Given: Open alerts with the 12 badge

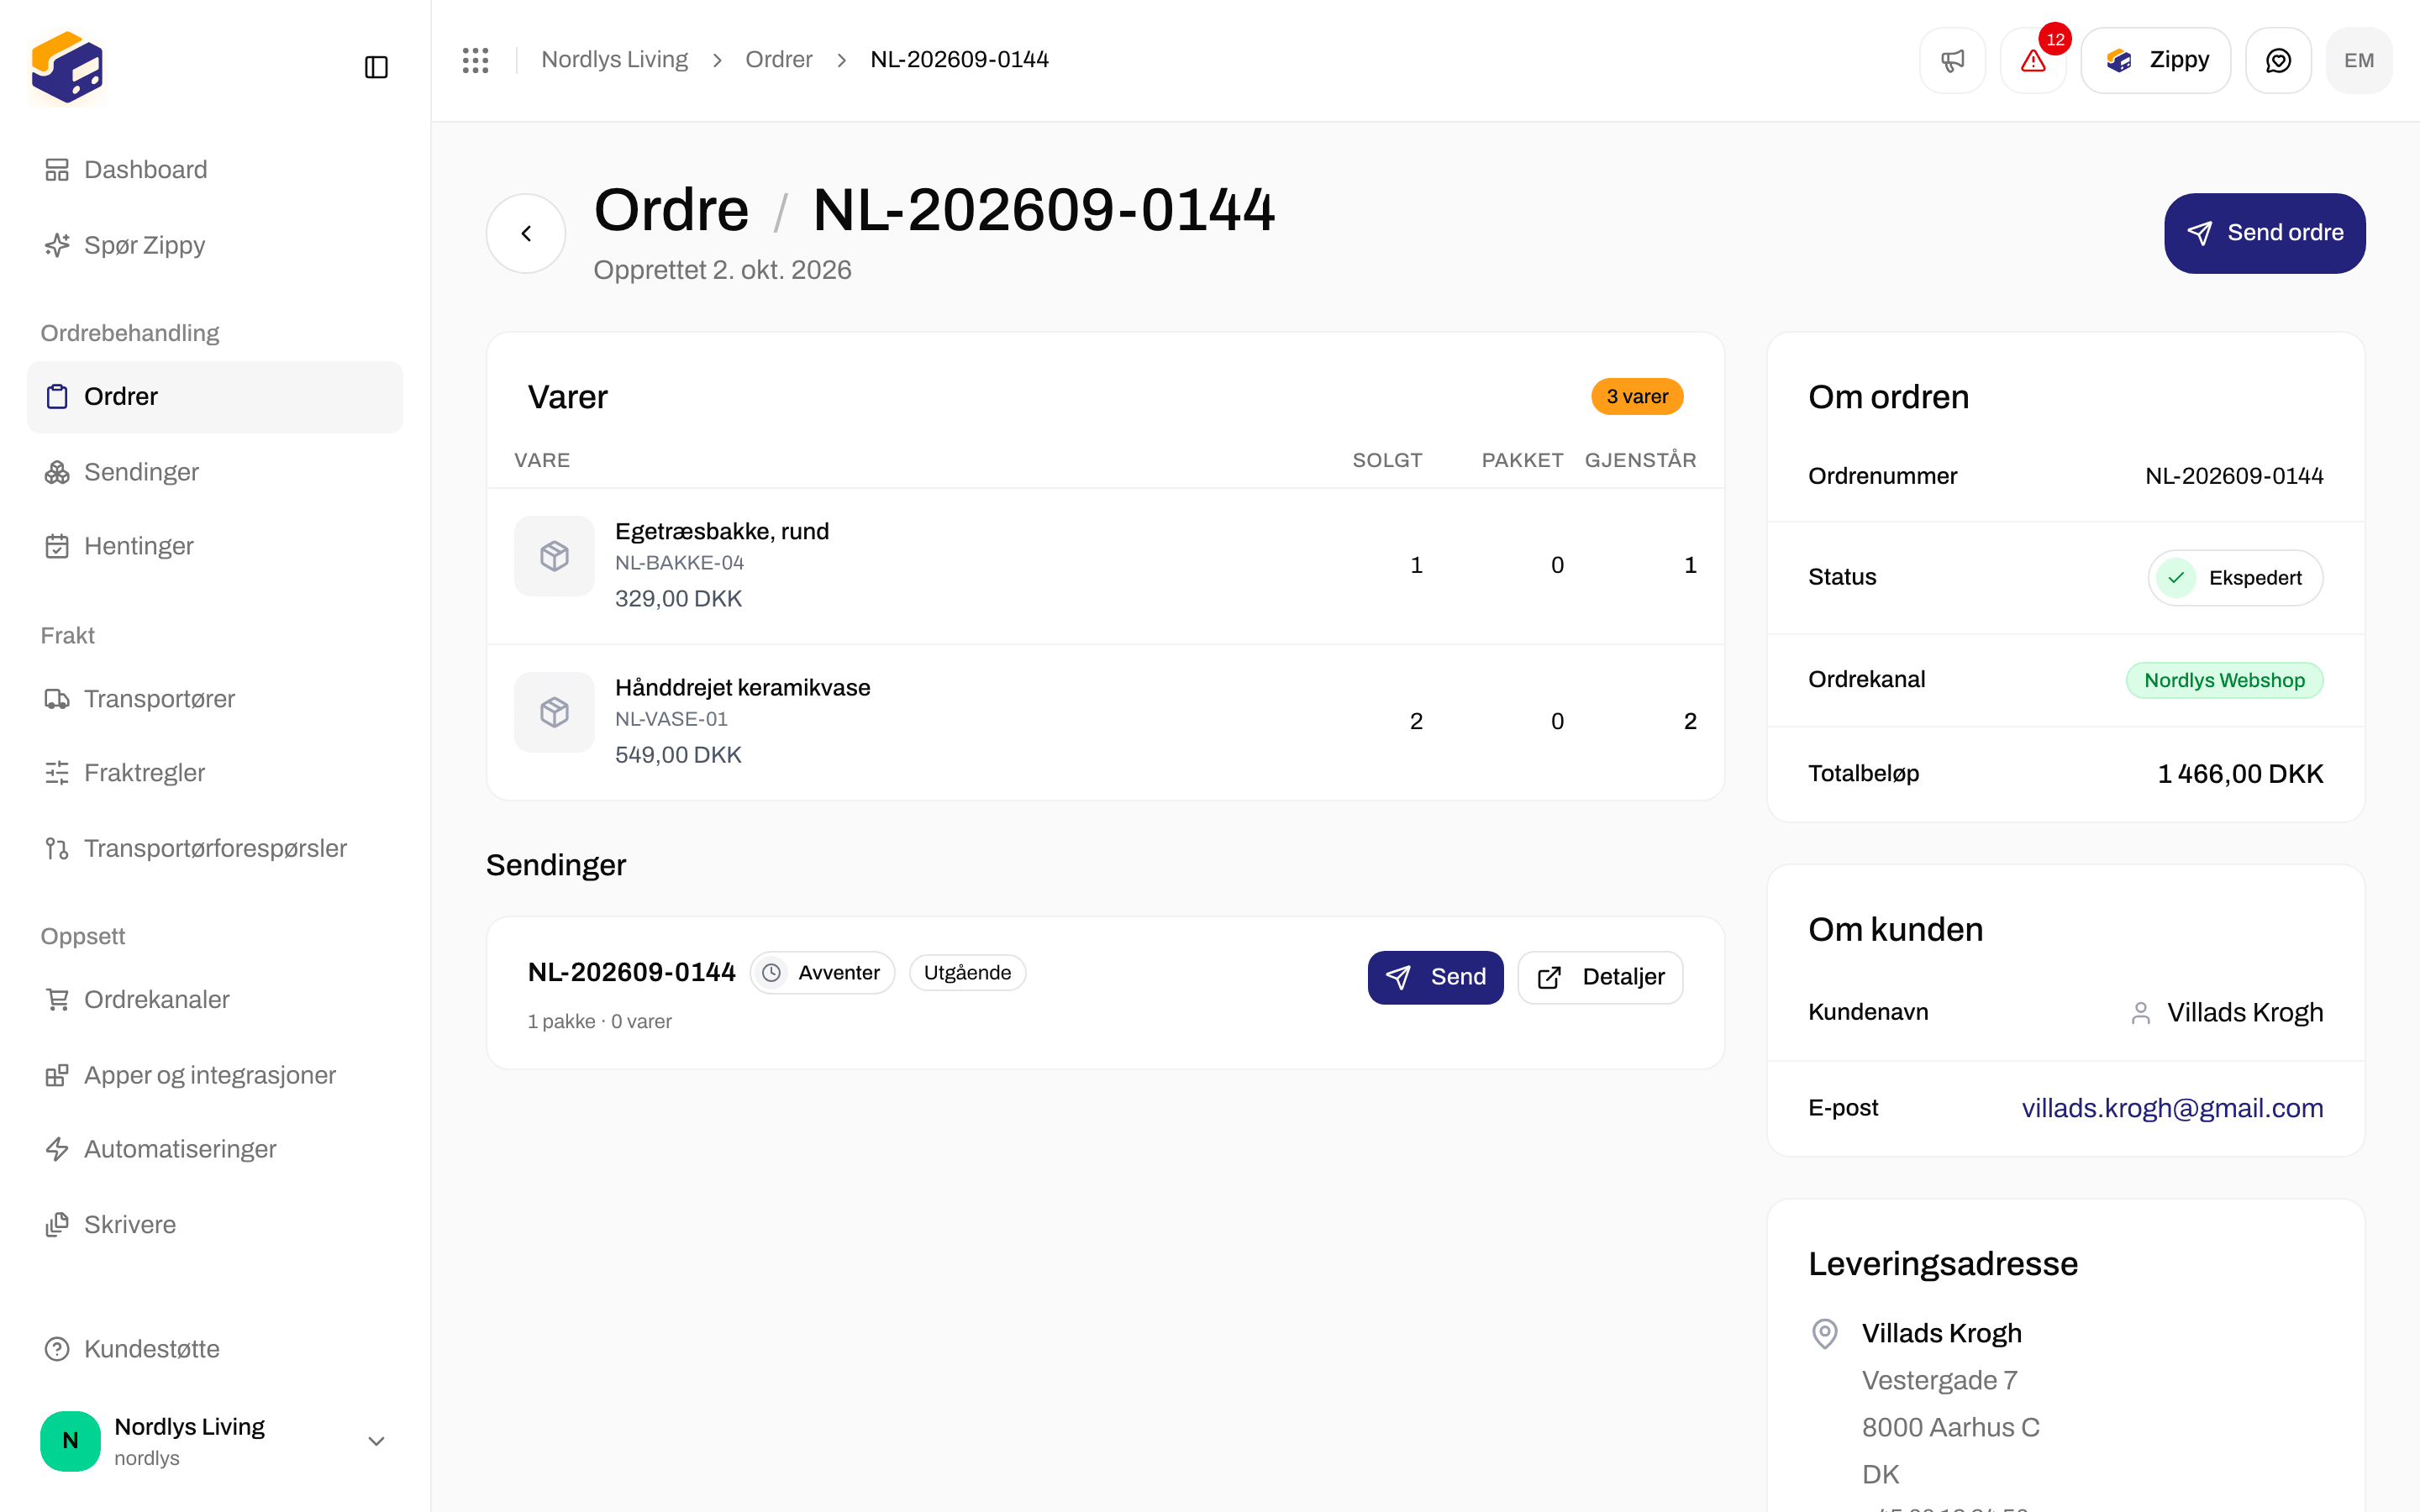Looking at the screenshot, I should point(2033,60).
